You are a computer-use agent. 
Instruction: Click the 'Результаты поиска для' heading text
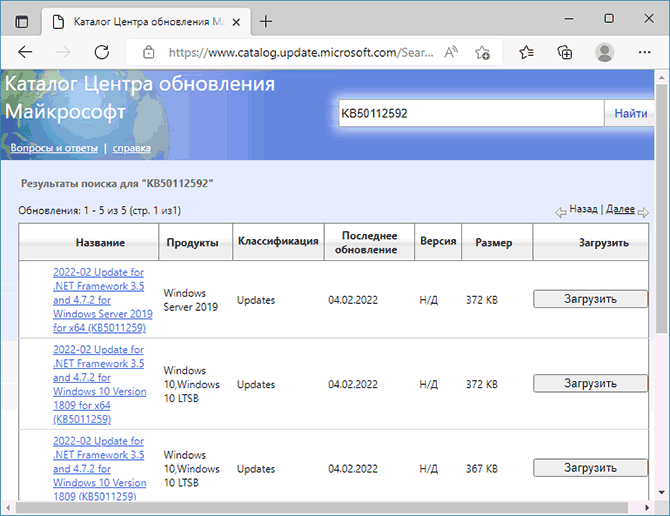pyautogui.click(x=117, y=184)
